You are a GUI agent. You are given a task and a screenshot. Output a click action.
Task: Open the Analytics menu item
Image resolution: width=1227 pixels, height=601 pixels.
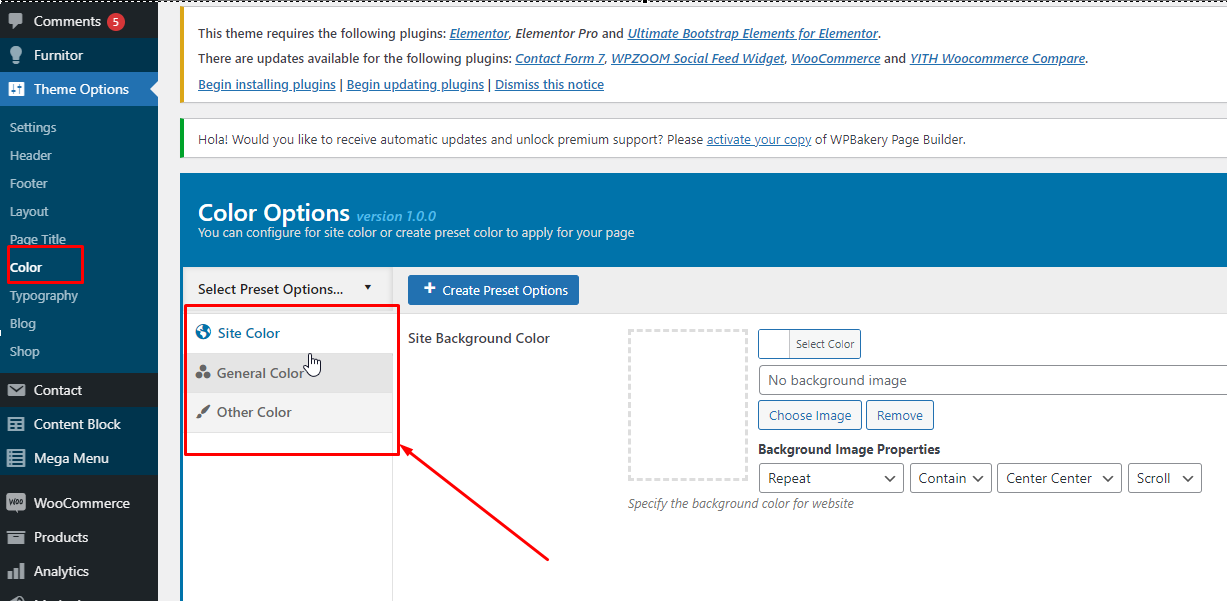pos(79,571)
